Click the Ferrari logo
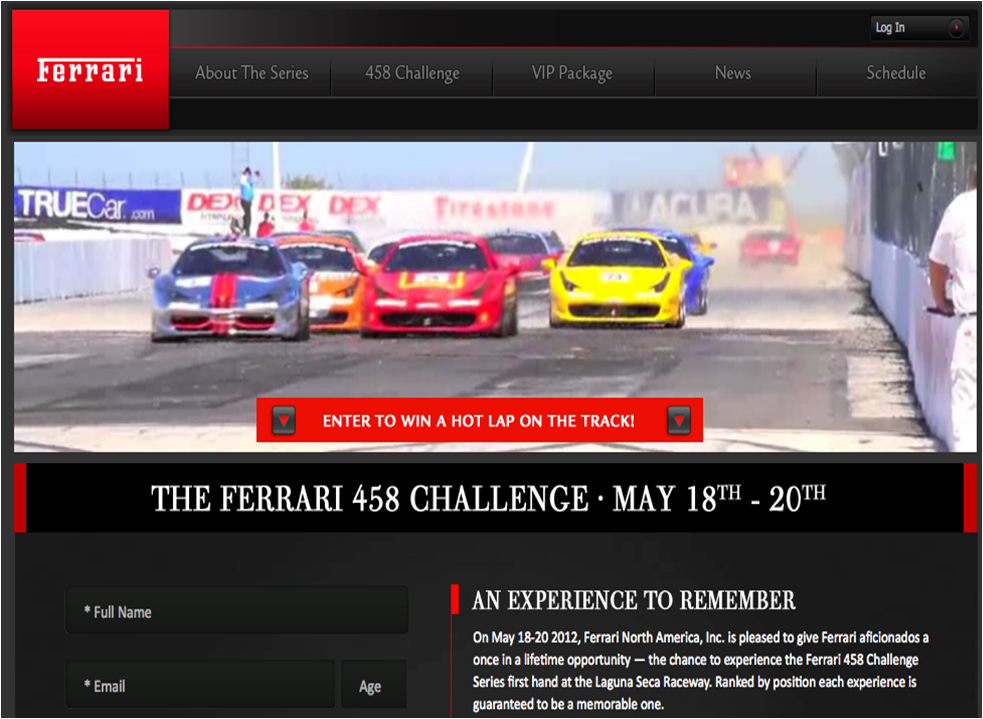The height and width of the screenshot is (719, 983). pos(90,70)
